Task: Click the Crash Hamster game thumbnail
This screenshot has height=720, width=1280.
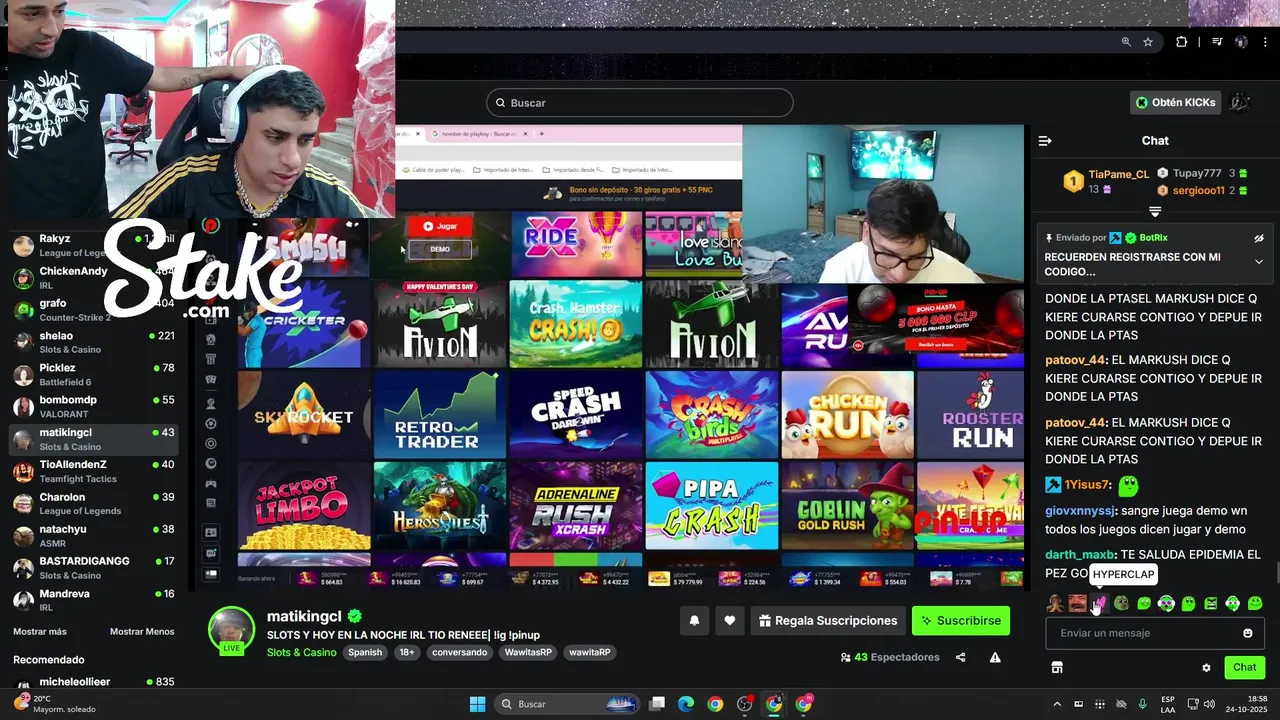Action: tap(575, 324)
